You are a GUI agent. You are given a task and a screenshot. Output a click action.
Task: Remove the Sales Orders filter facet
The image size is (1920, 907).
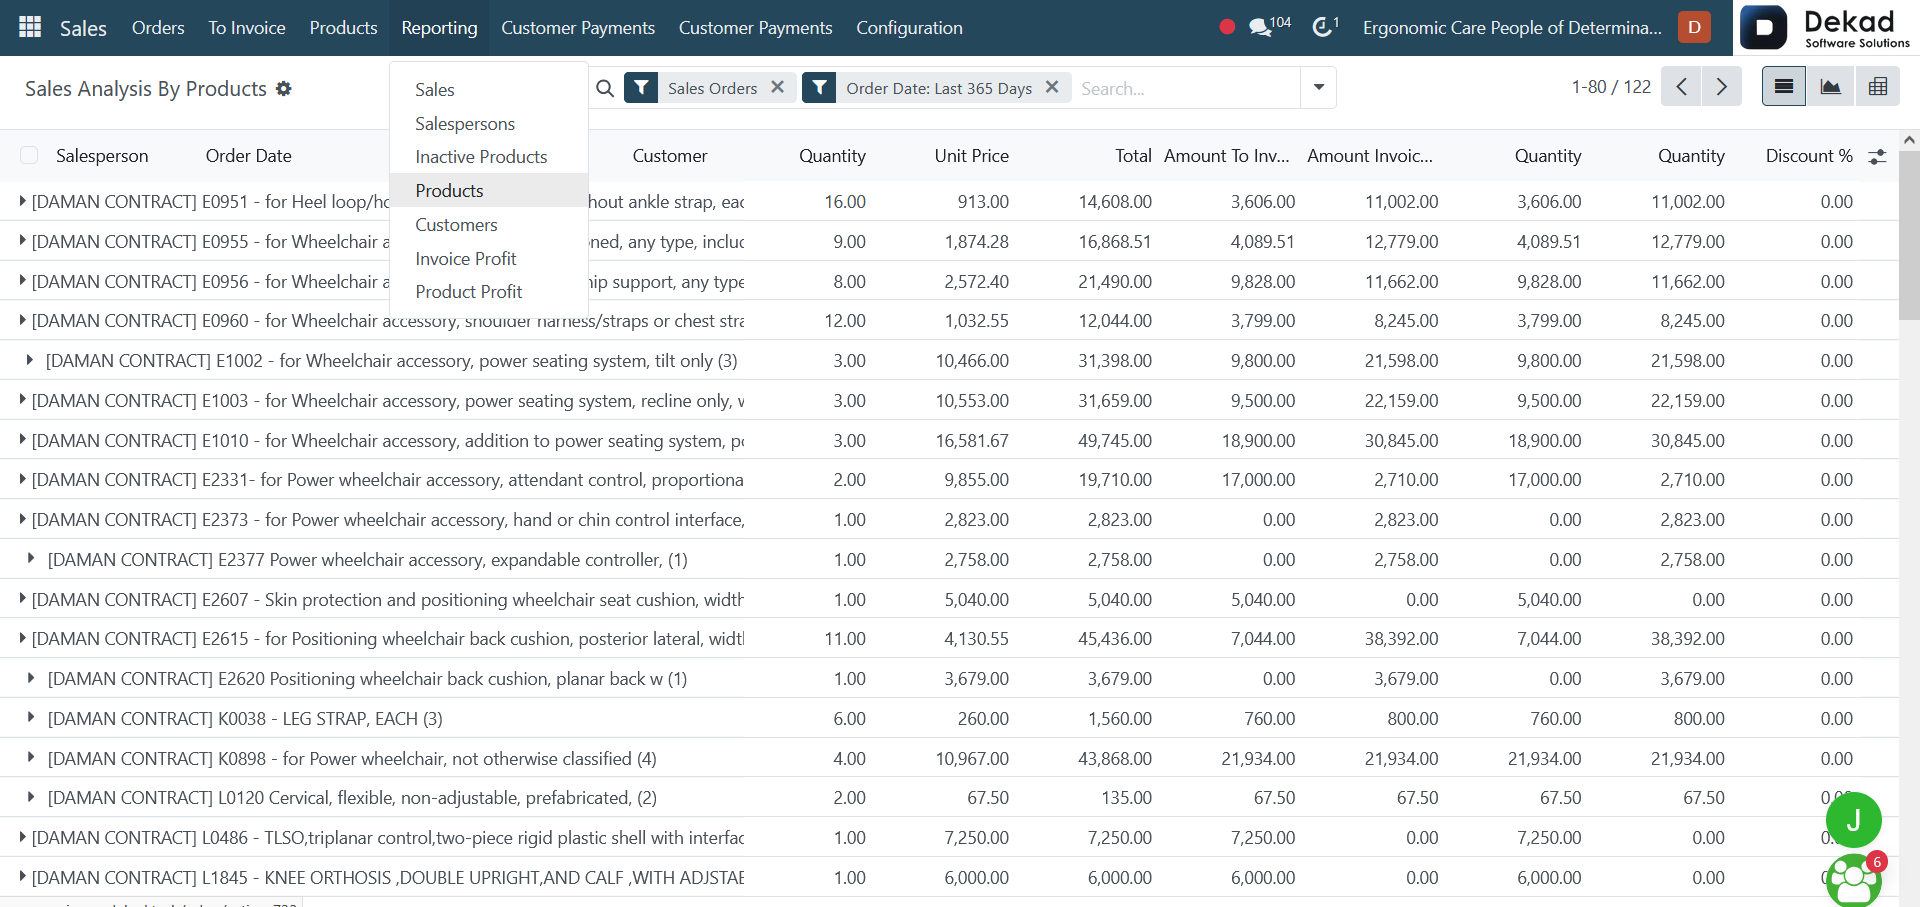pyautogui.click(x=777, y=87)
